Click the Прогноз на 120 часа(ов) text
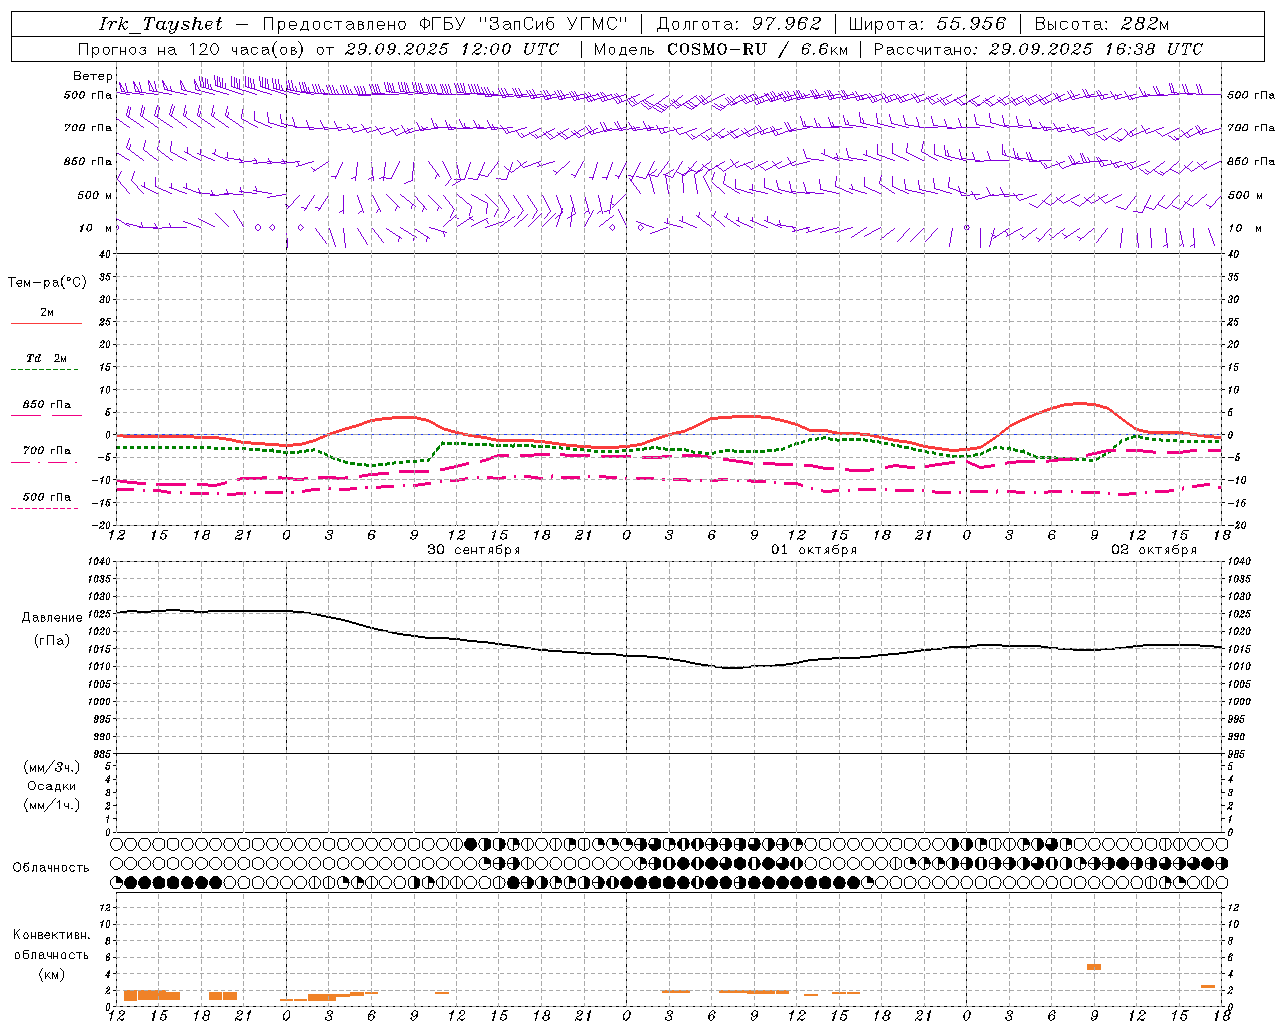Image resolution: width=1280 pixels, height=1024 pixels. click(x=192, y=49)
